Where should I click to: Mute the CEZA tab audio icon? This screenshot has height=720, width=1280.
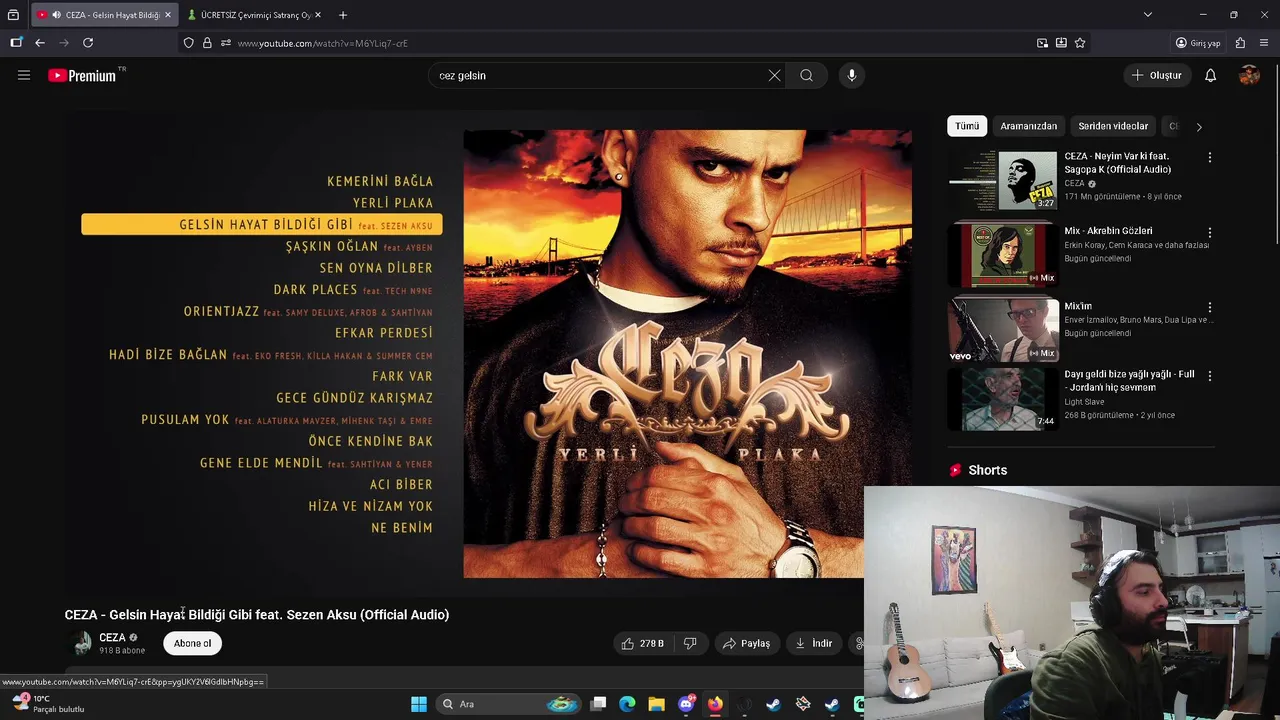coord(56,15)
